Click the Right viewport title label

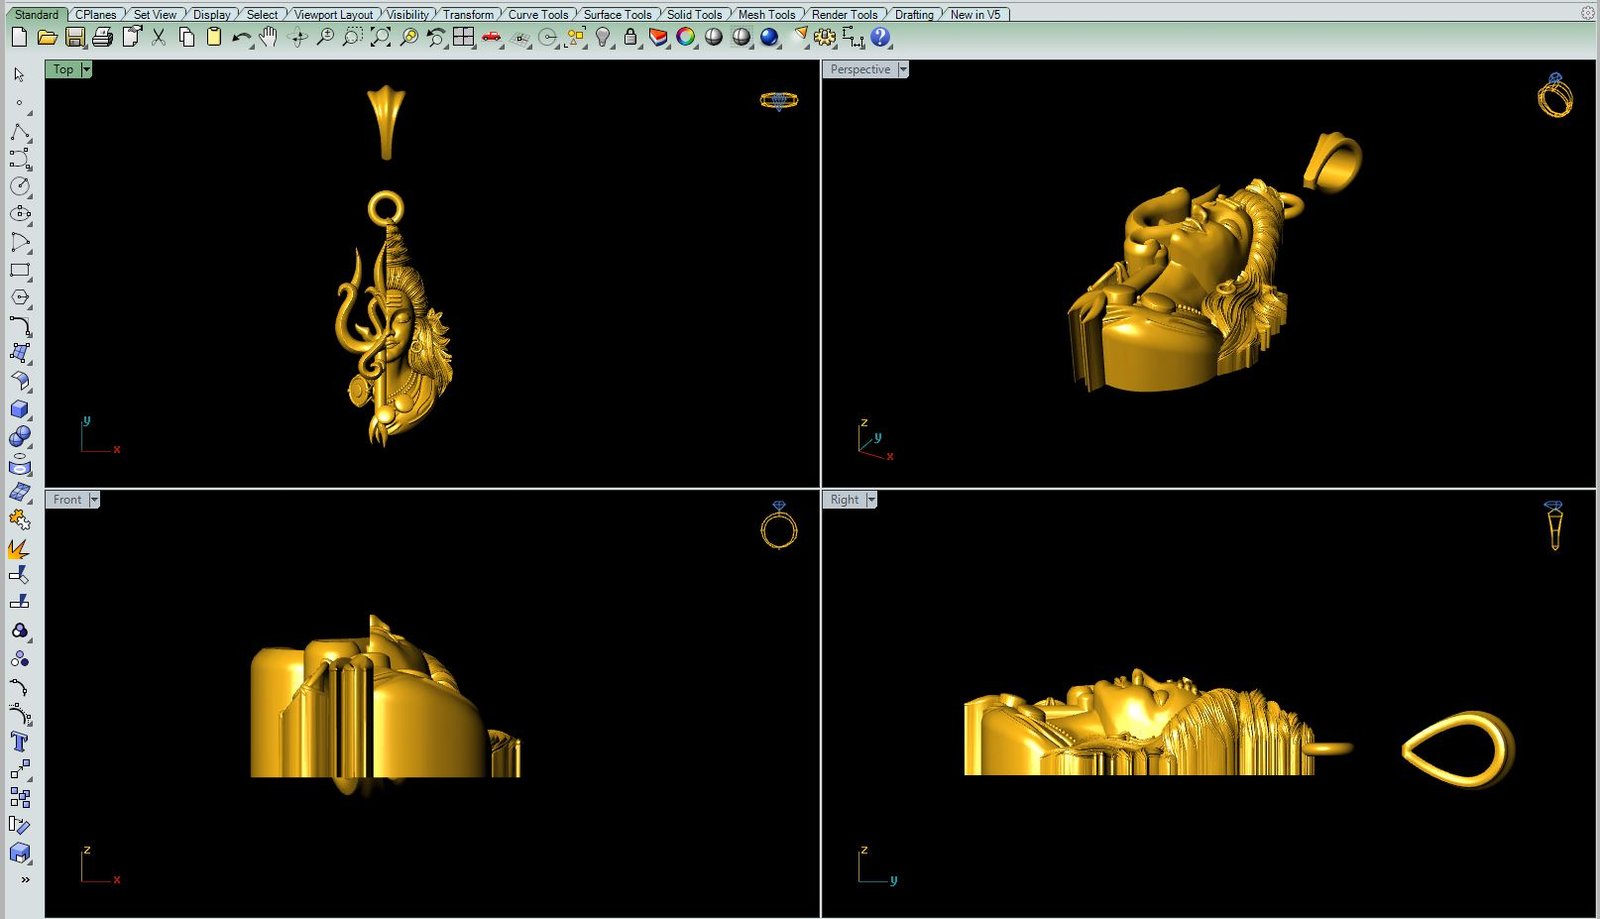coord(844,499)
